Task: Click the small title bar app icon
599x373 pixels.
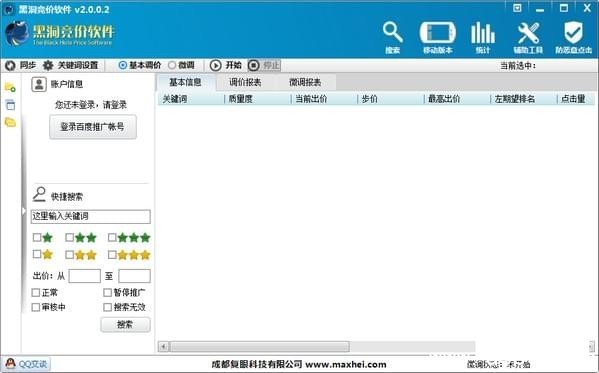Action: coord(9,10)
